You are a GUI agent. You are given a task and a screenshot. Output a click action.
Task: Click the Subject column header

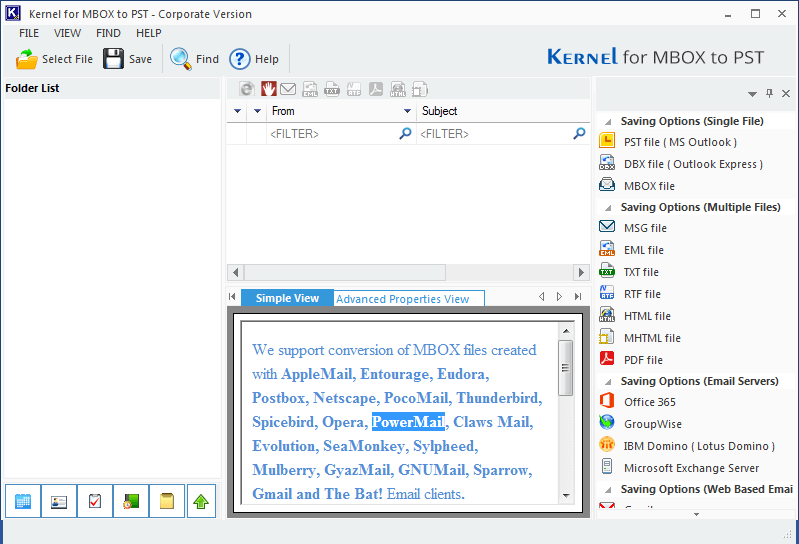pyautogui.click(x=503, y=111)
